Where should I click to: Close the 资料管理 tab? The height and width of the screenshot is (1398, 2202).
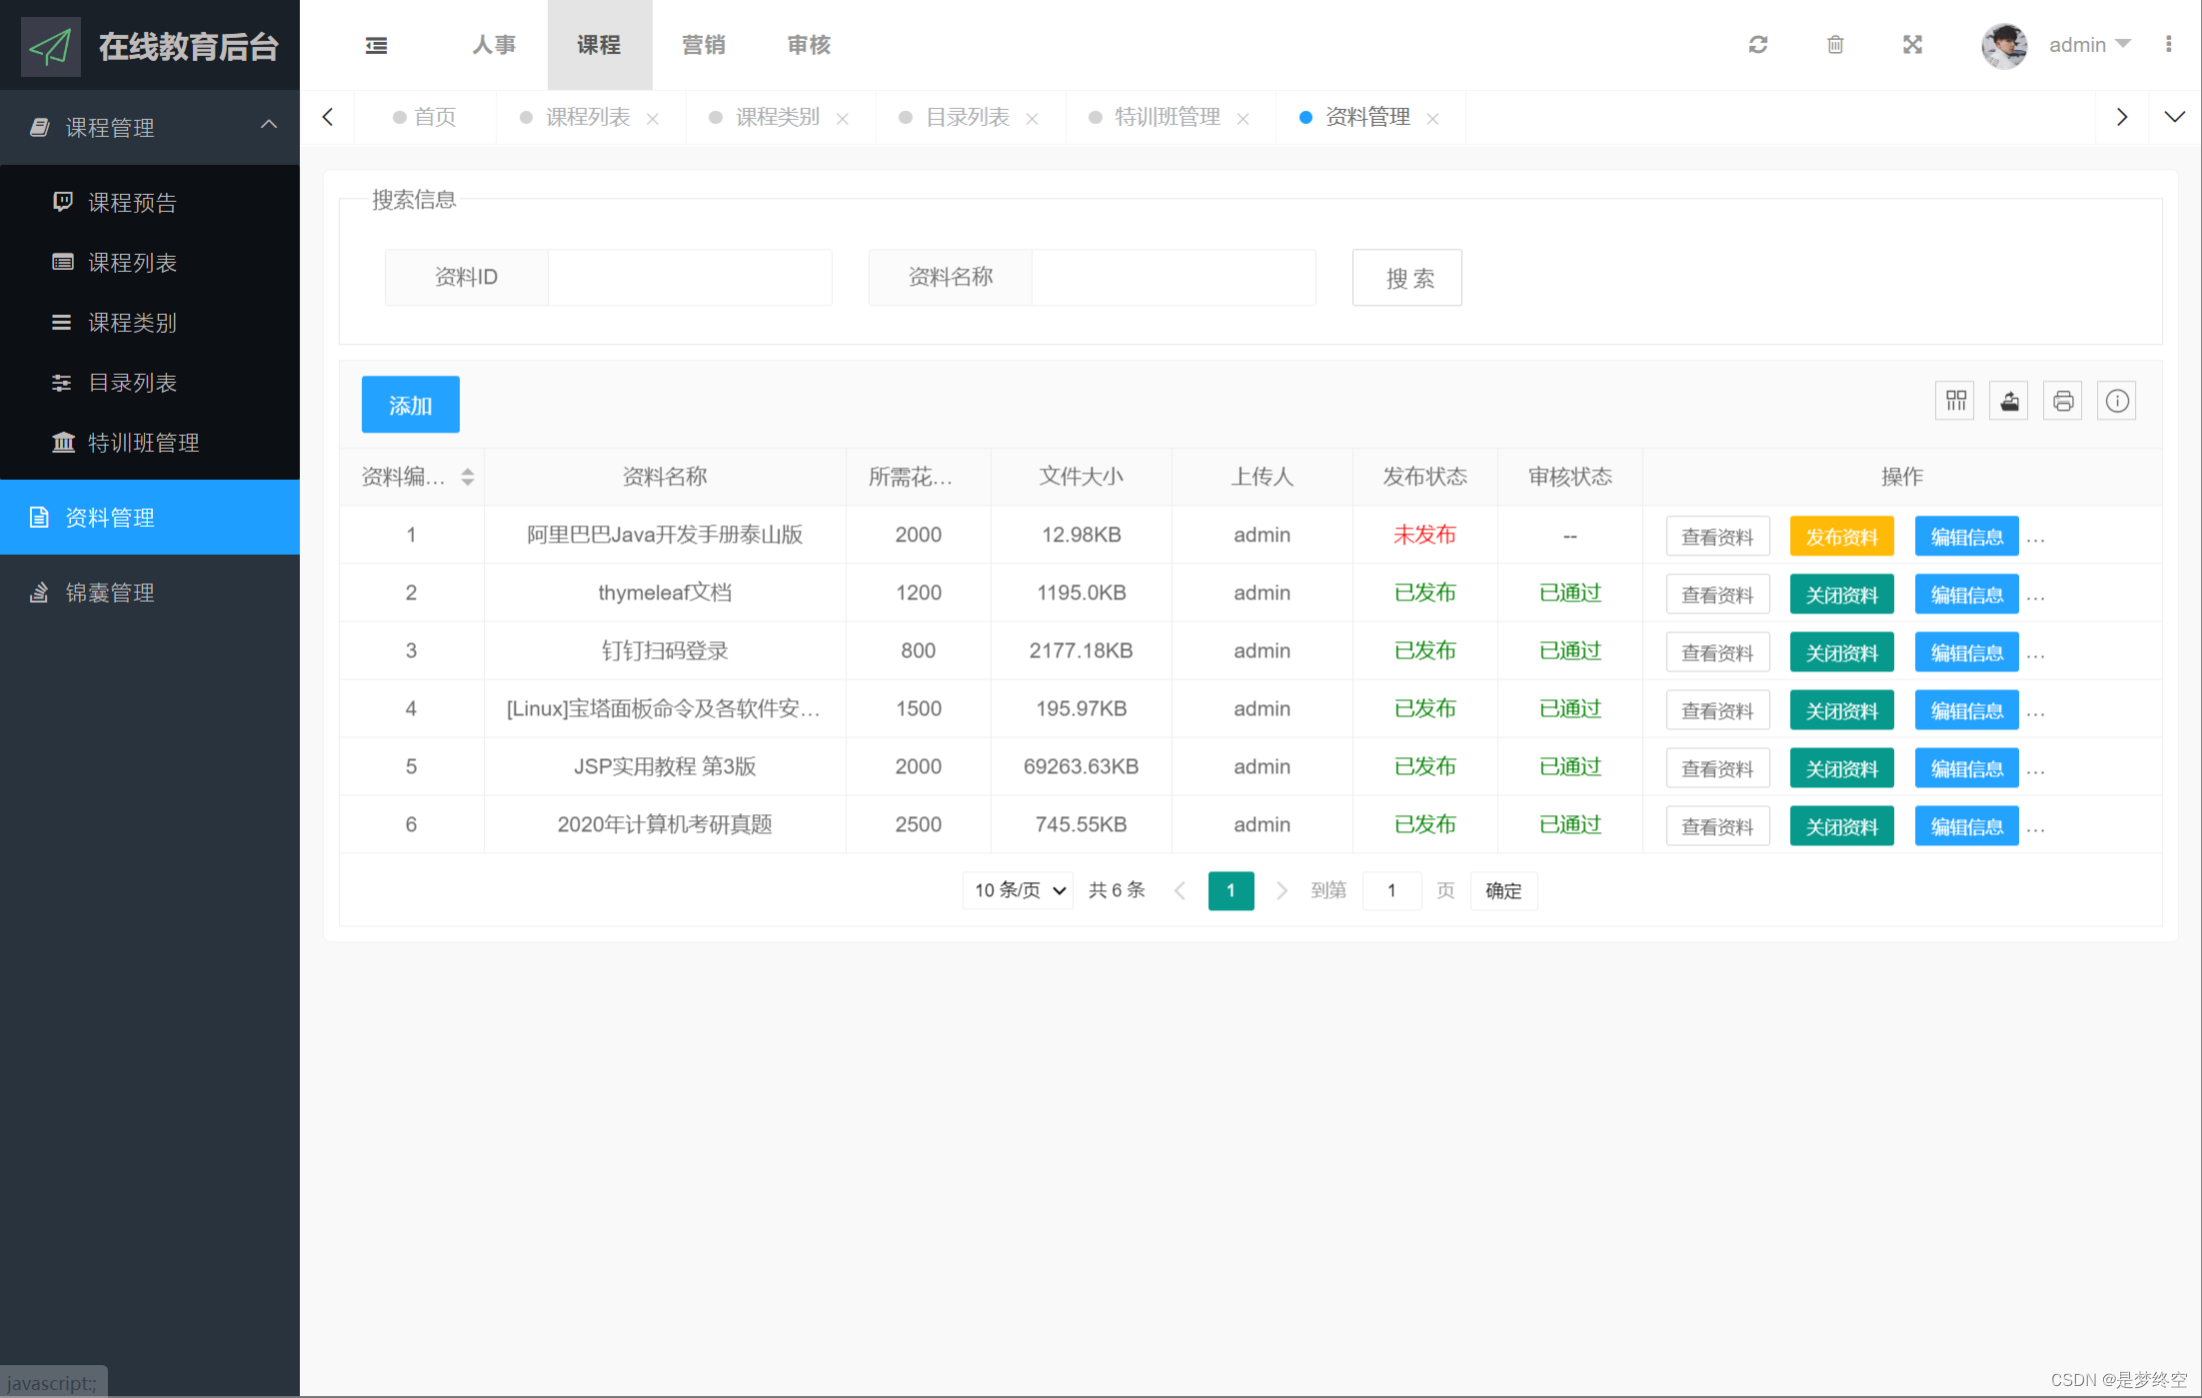coord(1433,118)
